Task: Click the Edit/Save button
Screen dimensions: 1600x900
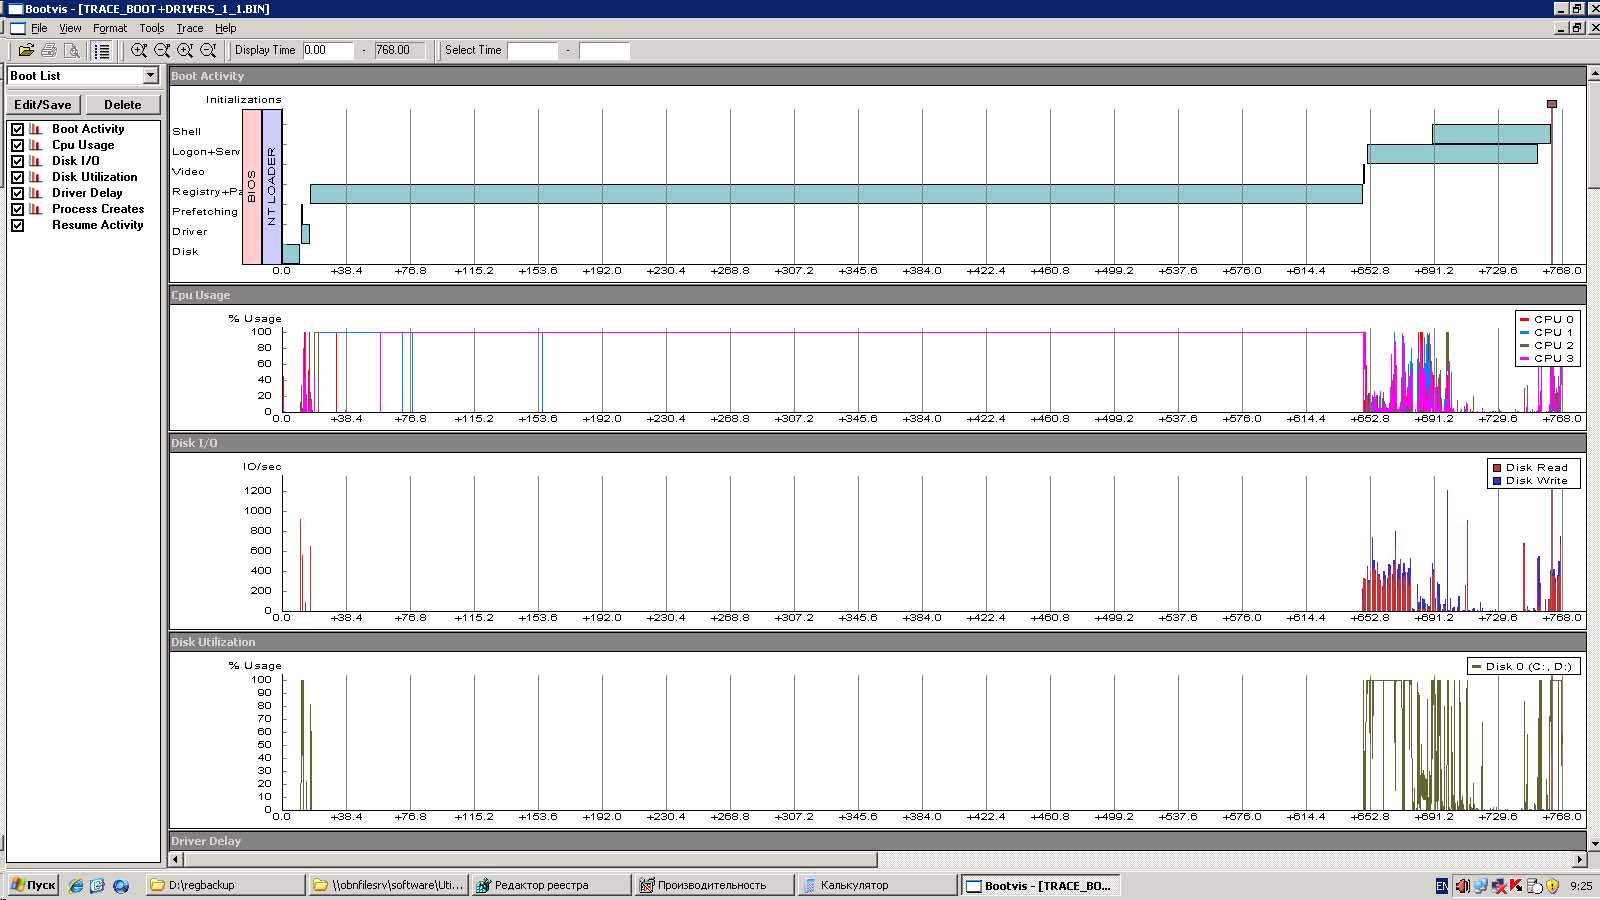Action: (43, 105)
